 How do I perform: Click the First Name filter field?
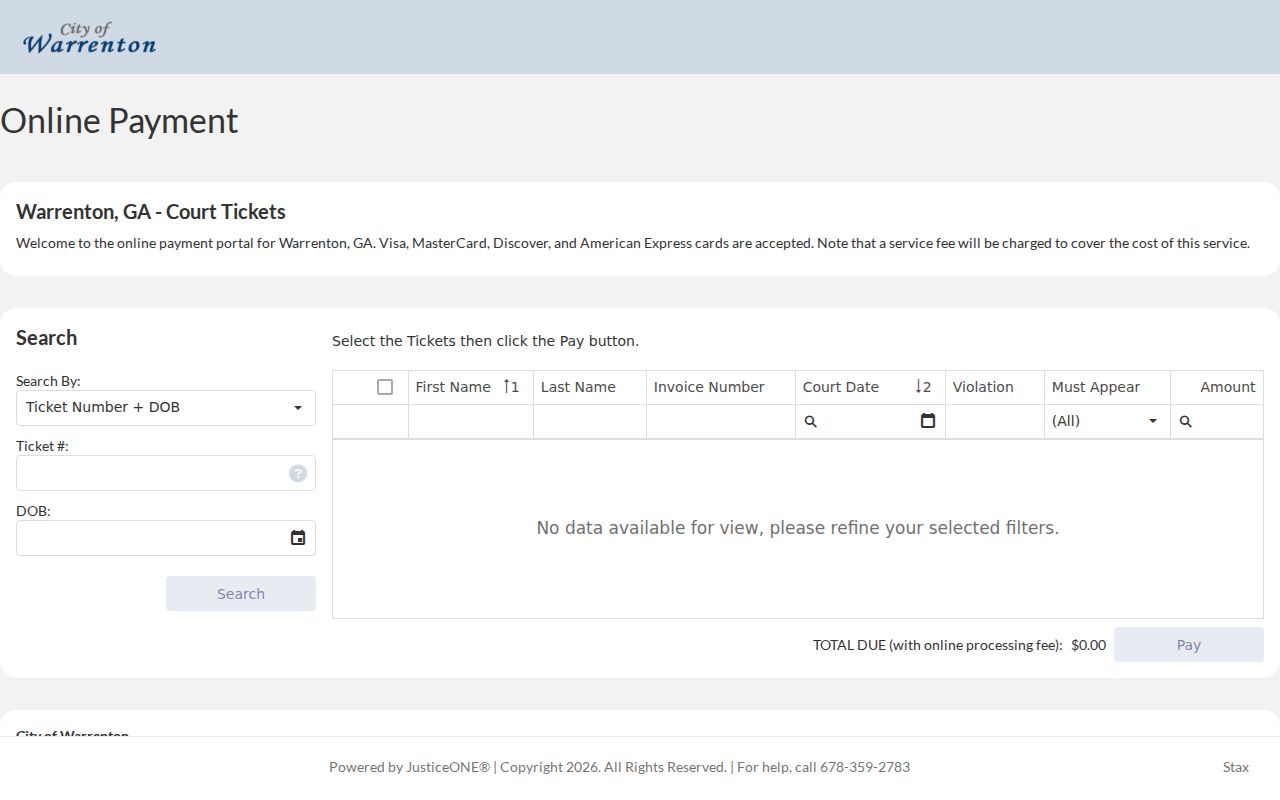[x=471, y=421]
